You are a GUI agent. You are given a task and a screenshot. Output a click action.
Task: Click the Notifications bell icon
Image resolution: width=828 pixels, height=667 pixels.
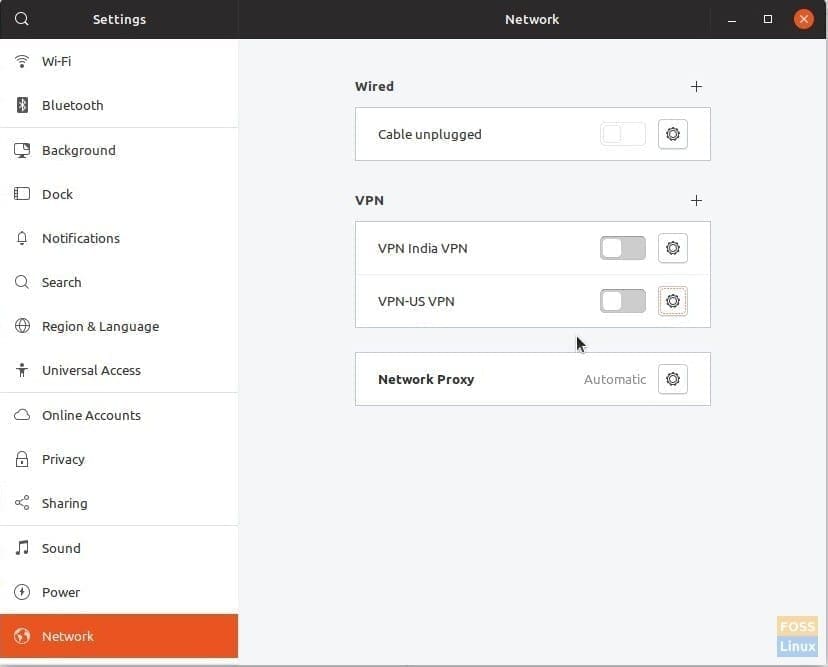(x=22, y=238)
